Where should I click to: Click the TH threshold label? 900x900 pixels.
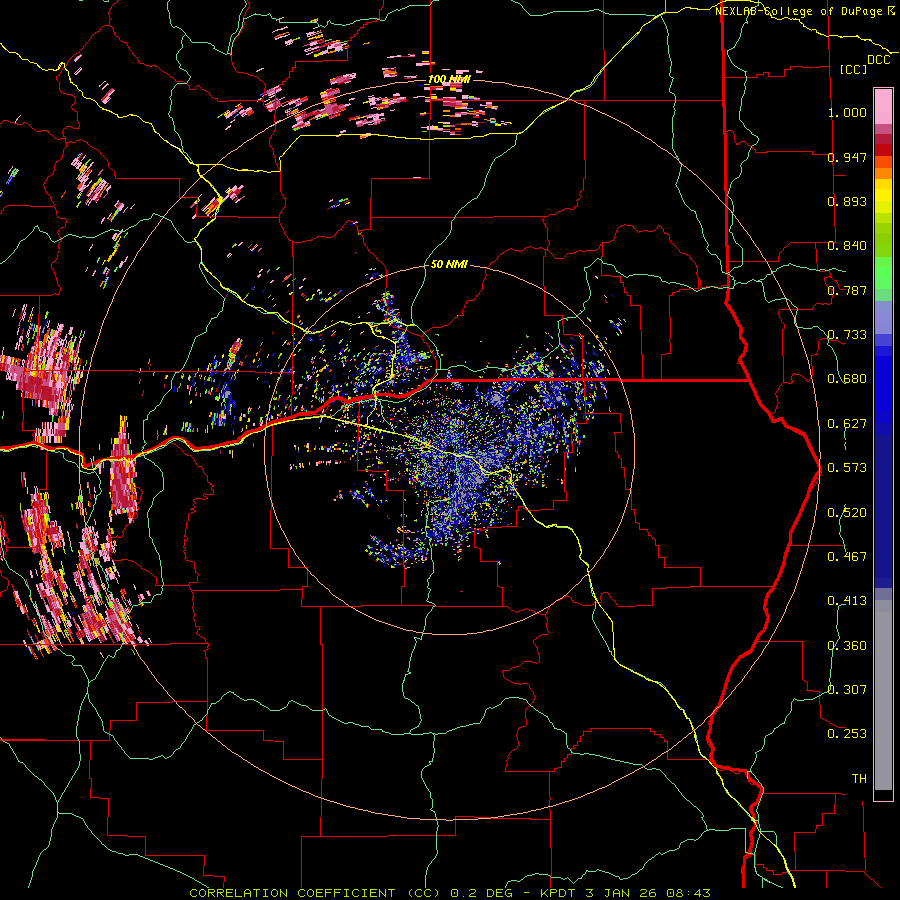859,779
